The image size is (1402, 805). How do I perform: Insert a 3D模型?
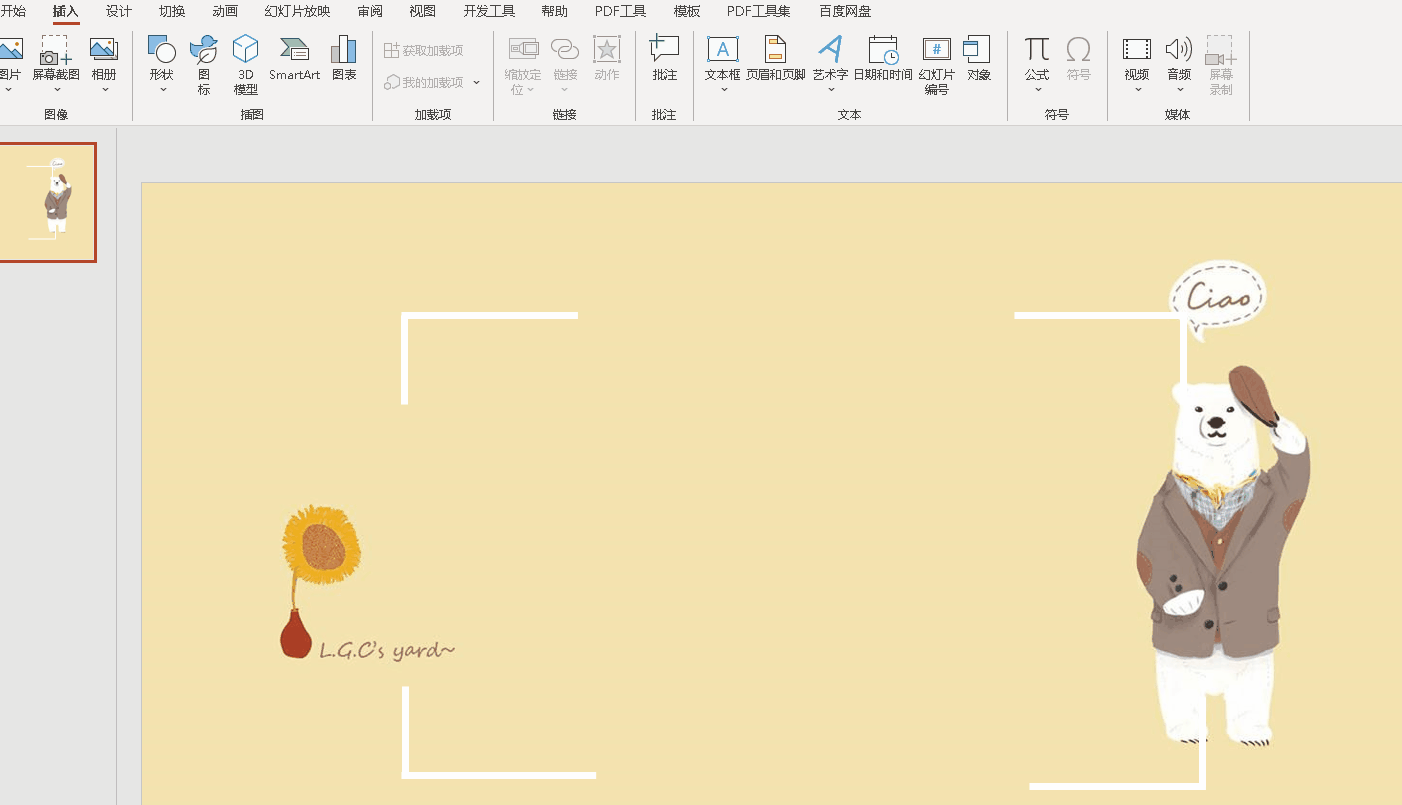point(246,65)
